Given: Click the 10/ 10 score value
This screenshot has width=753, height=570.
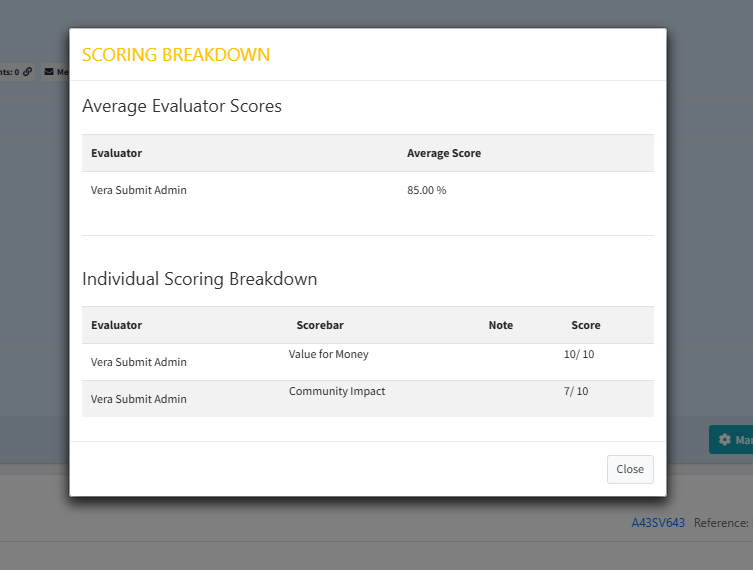Looking at the screenshot, I should (x=579, y=354).
